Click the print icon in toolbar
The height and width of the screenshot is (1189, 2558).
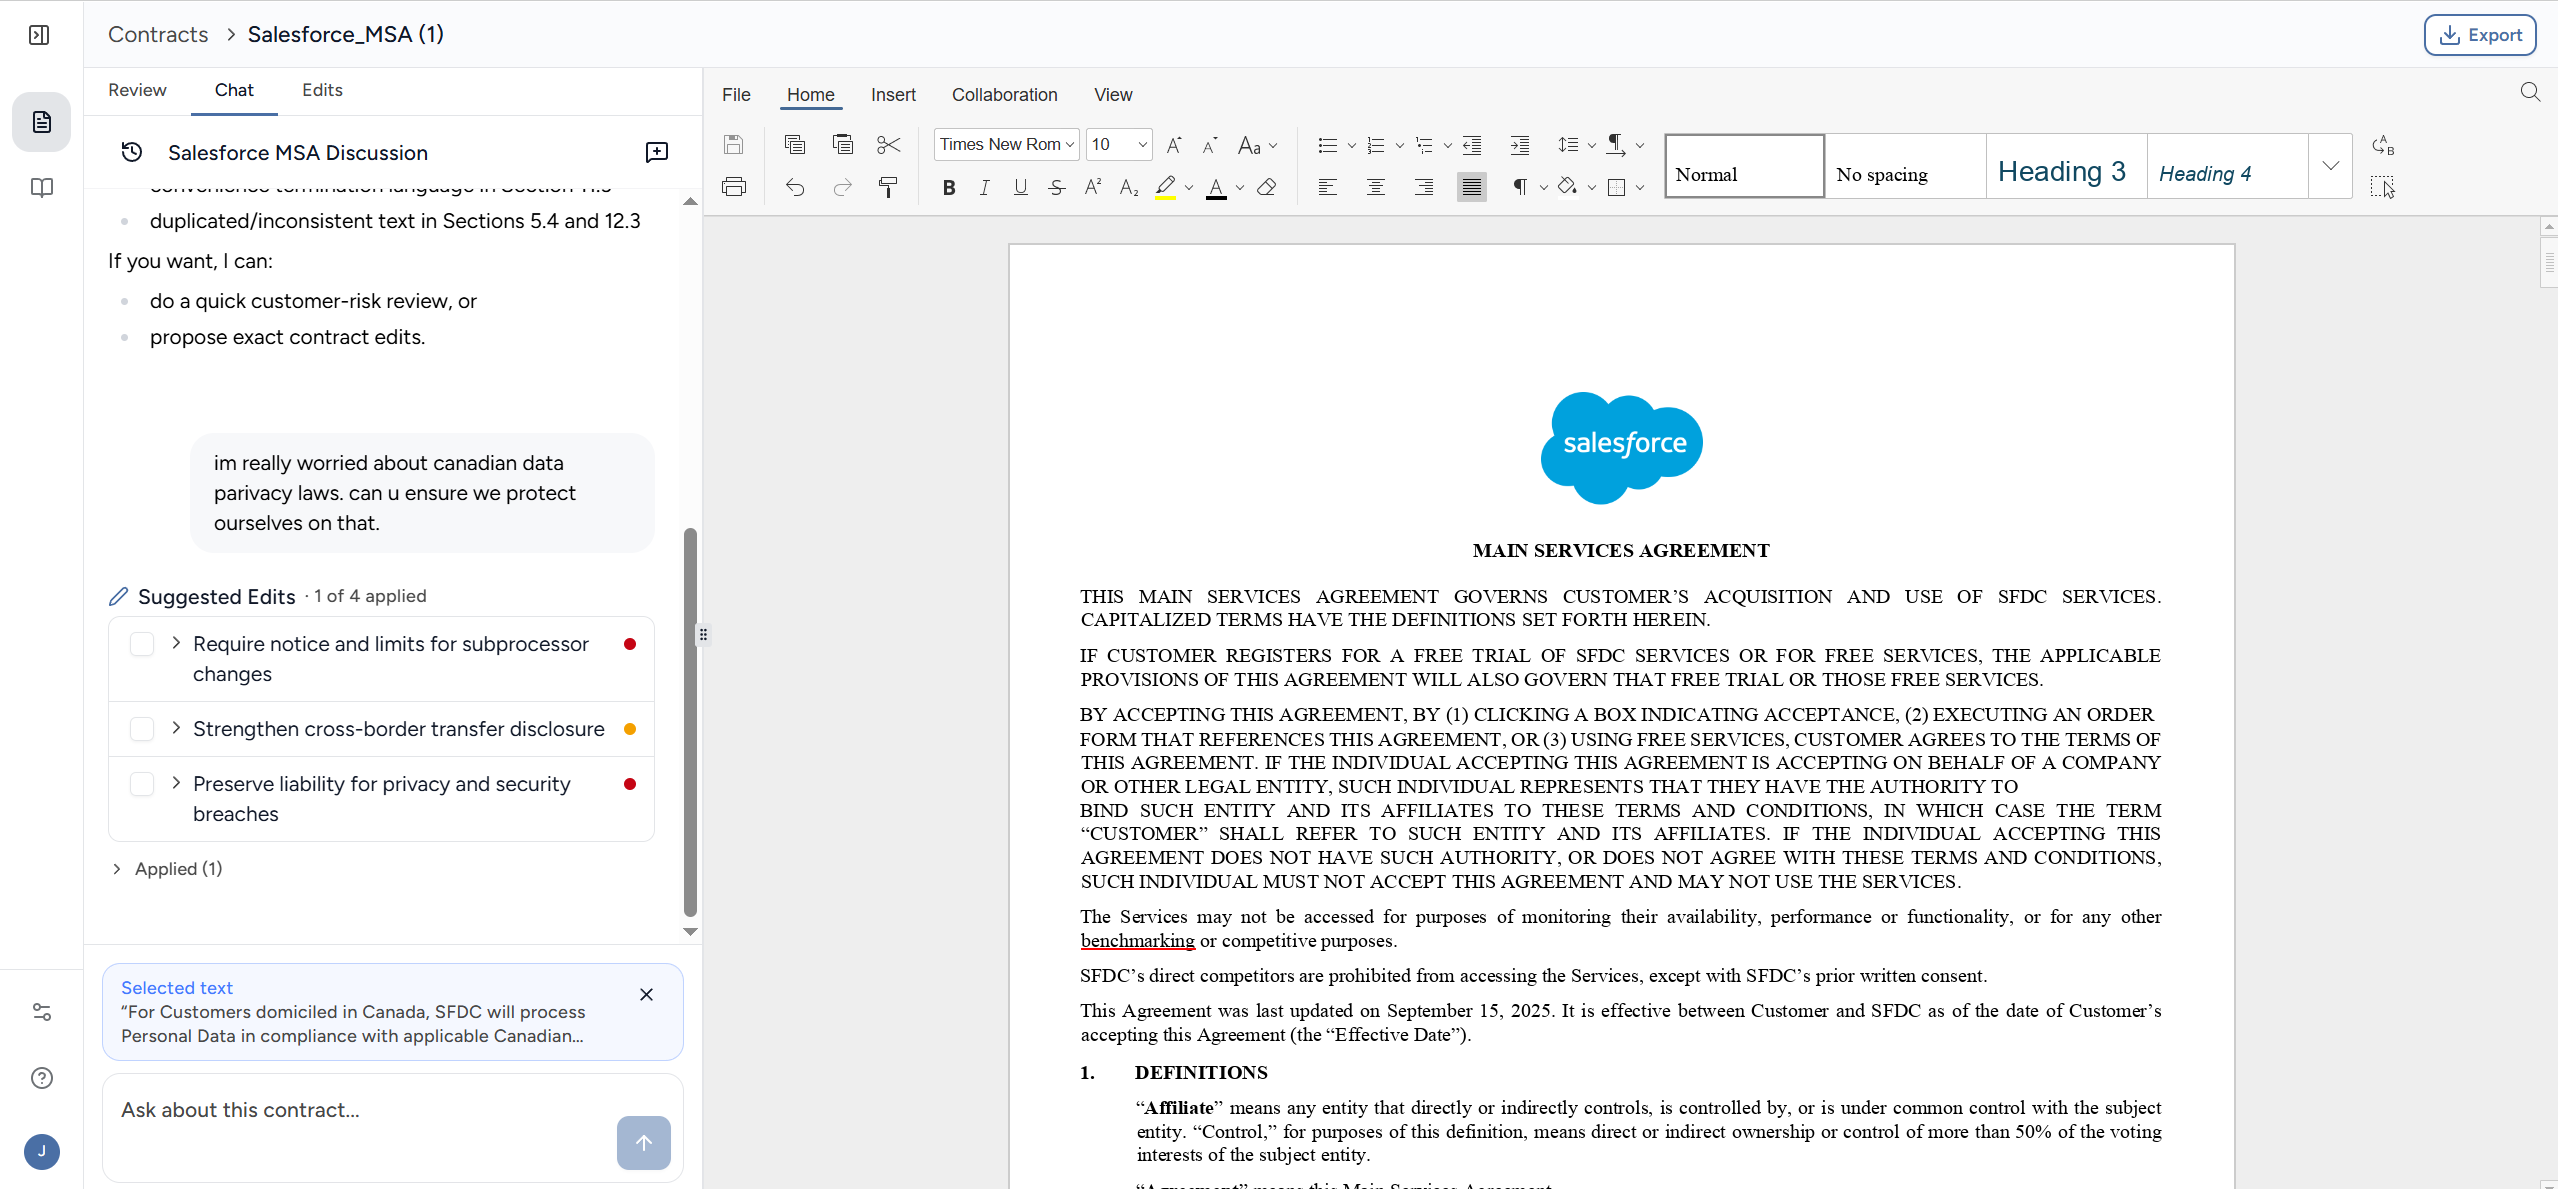734,187
